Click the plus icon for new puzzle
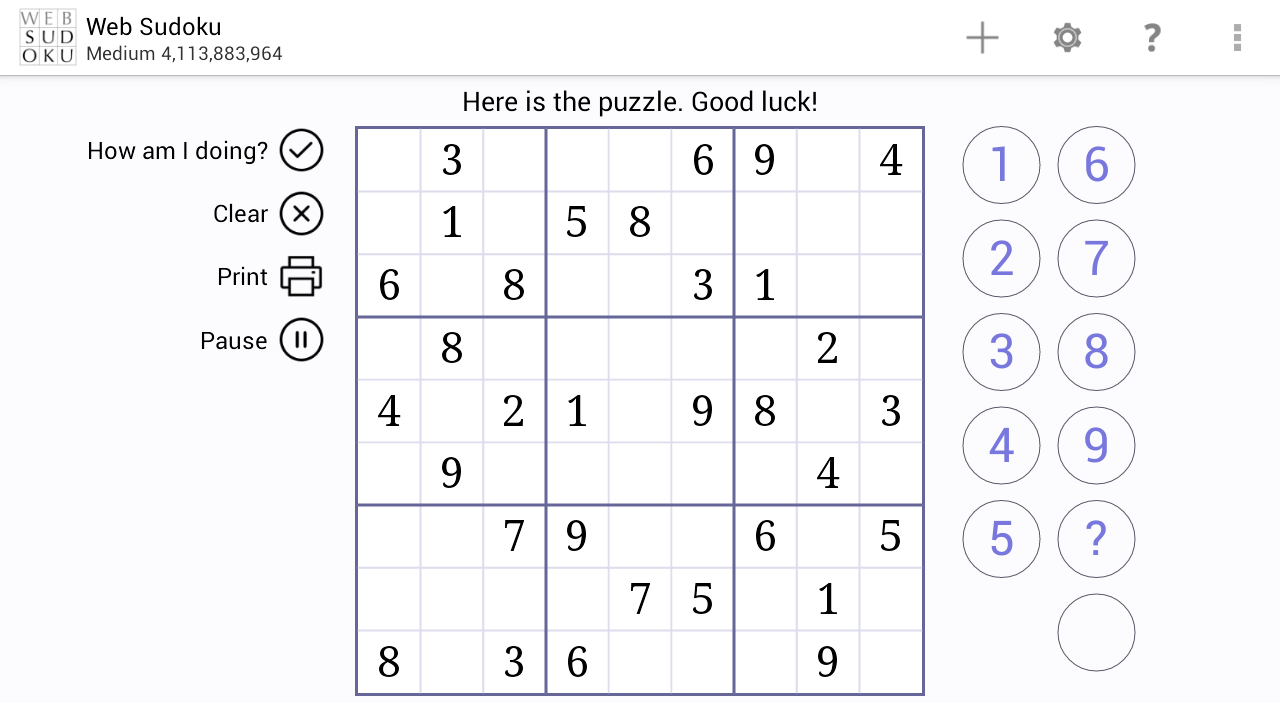This screenshot has width=1280, height=703. (x=982, y=38)
